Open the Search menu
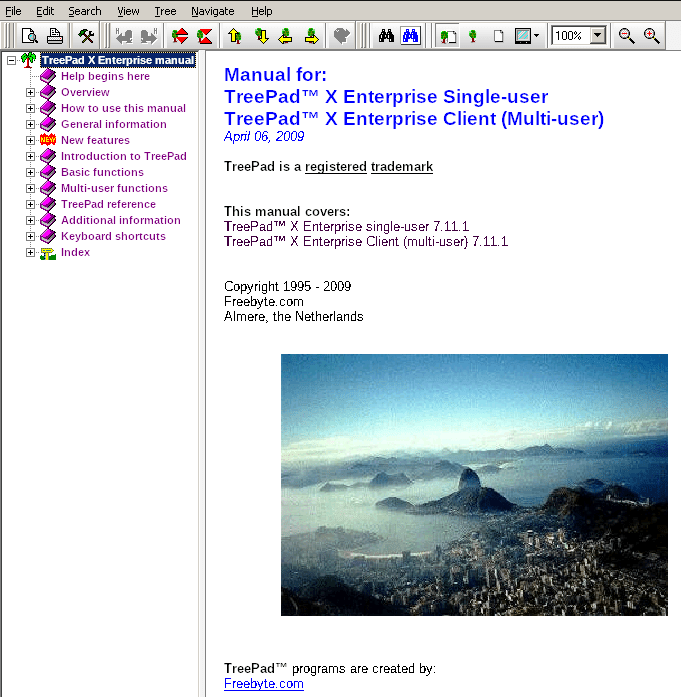Screen dimensions: 681x697 85,11
